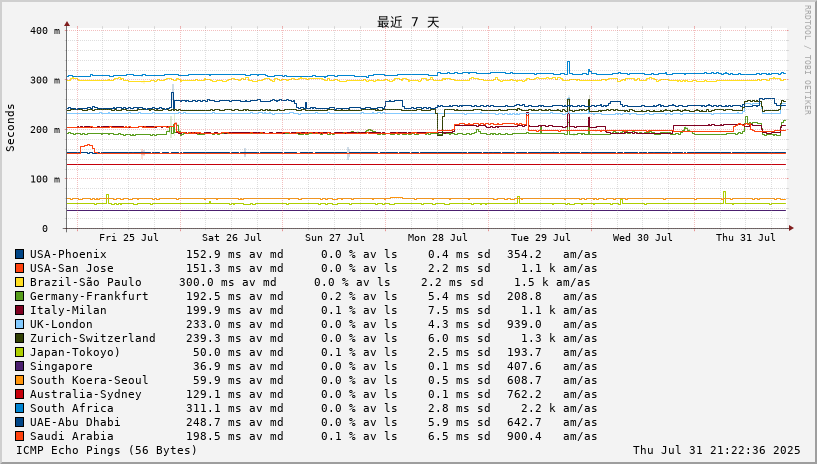Select the South Koera-Seoul legend label
The image size is (817, 464).
pos(89,381)
